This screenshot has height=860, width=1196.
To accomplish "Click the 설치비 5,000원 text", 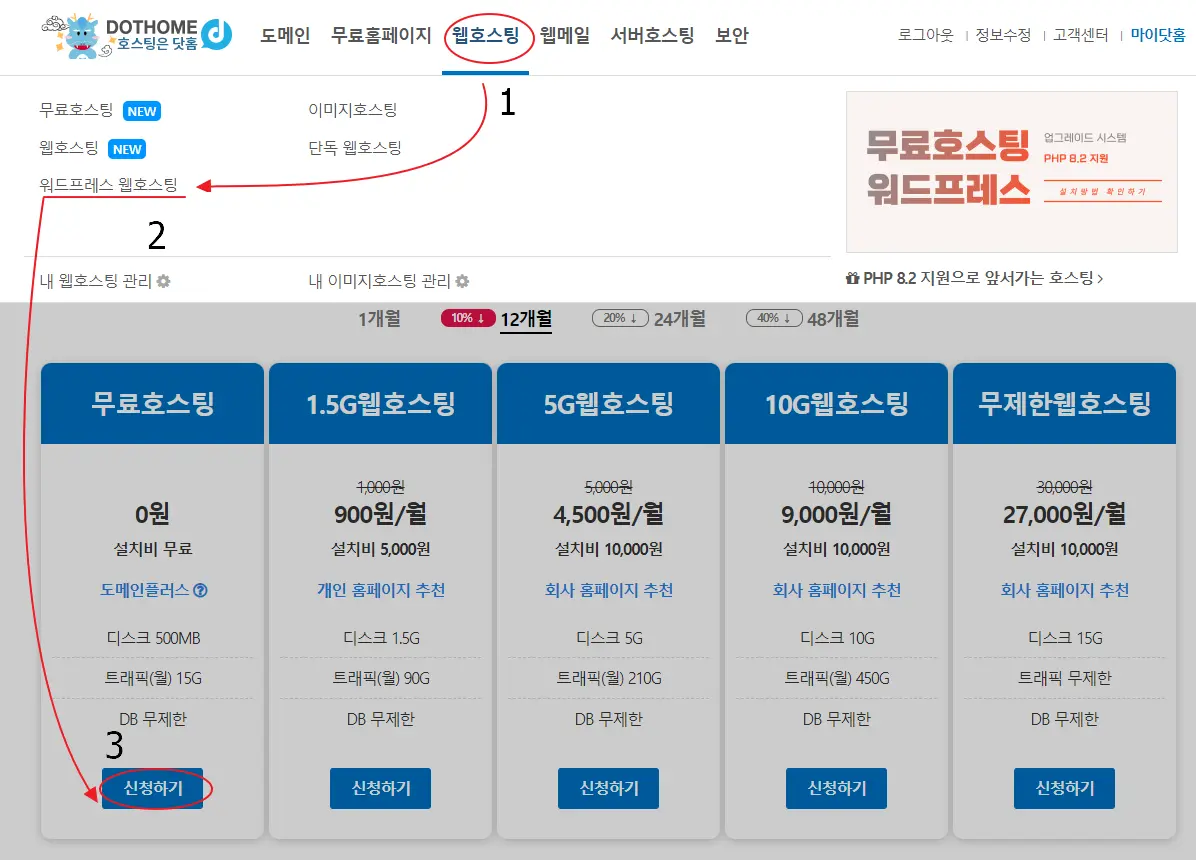I will pos(381,549).
